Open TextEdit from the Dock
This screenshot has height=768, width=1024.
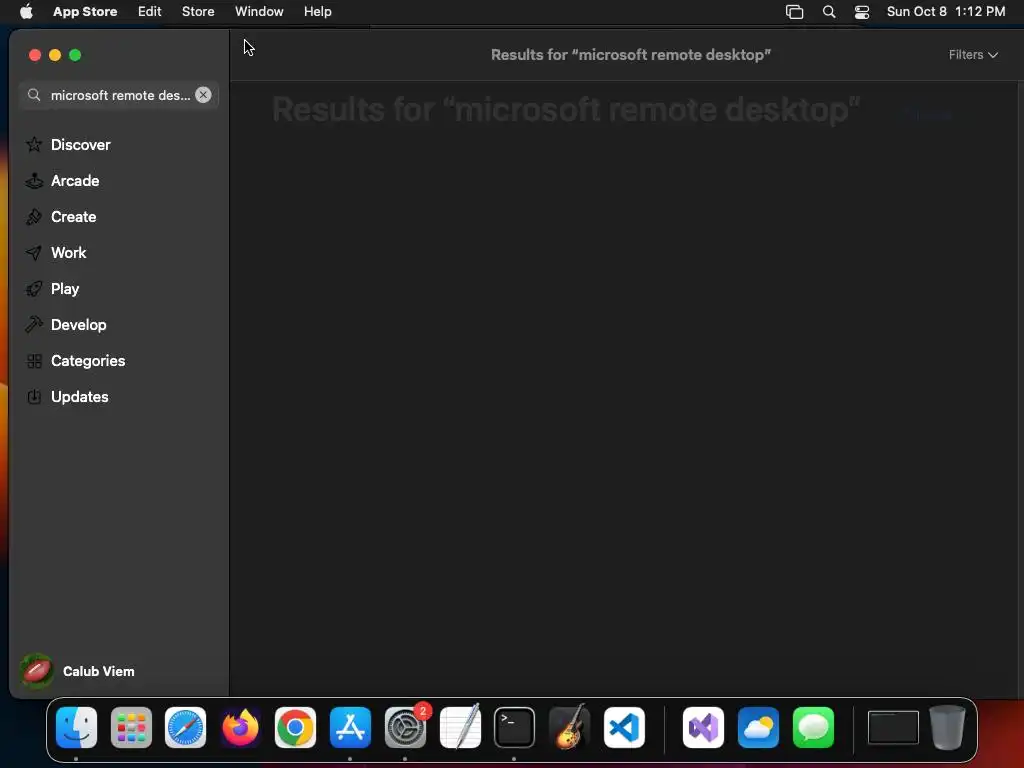click(x=460, y=728)
